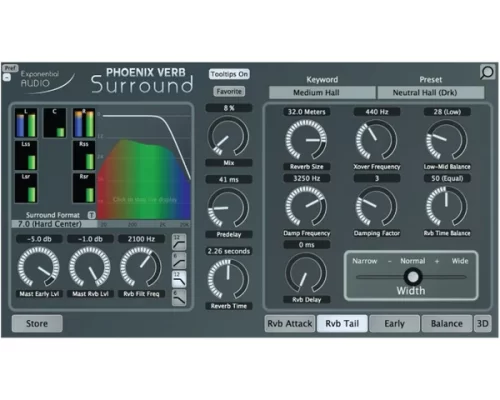Click the Xover Frequency knob
Screen dimensions: 500x400
coord(376,140)
